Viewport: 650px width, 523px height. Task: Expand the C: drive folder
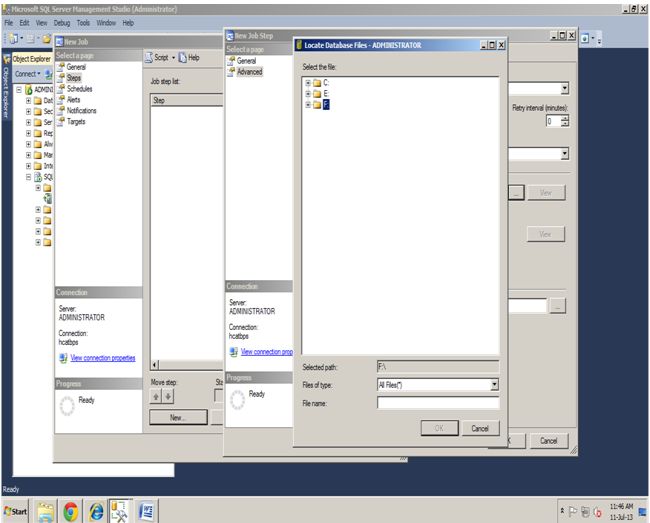click(x=308, y=83)
